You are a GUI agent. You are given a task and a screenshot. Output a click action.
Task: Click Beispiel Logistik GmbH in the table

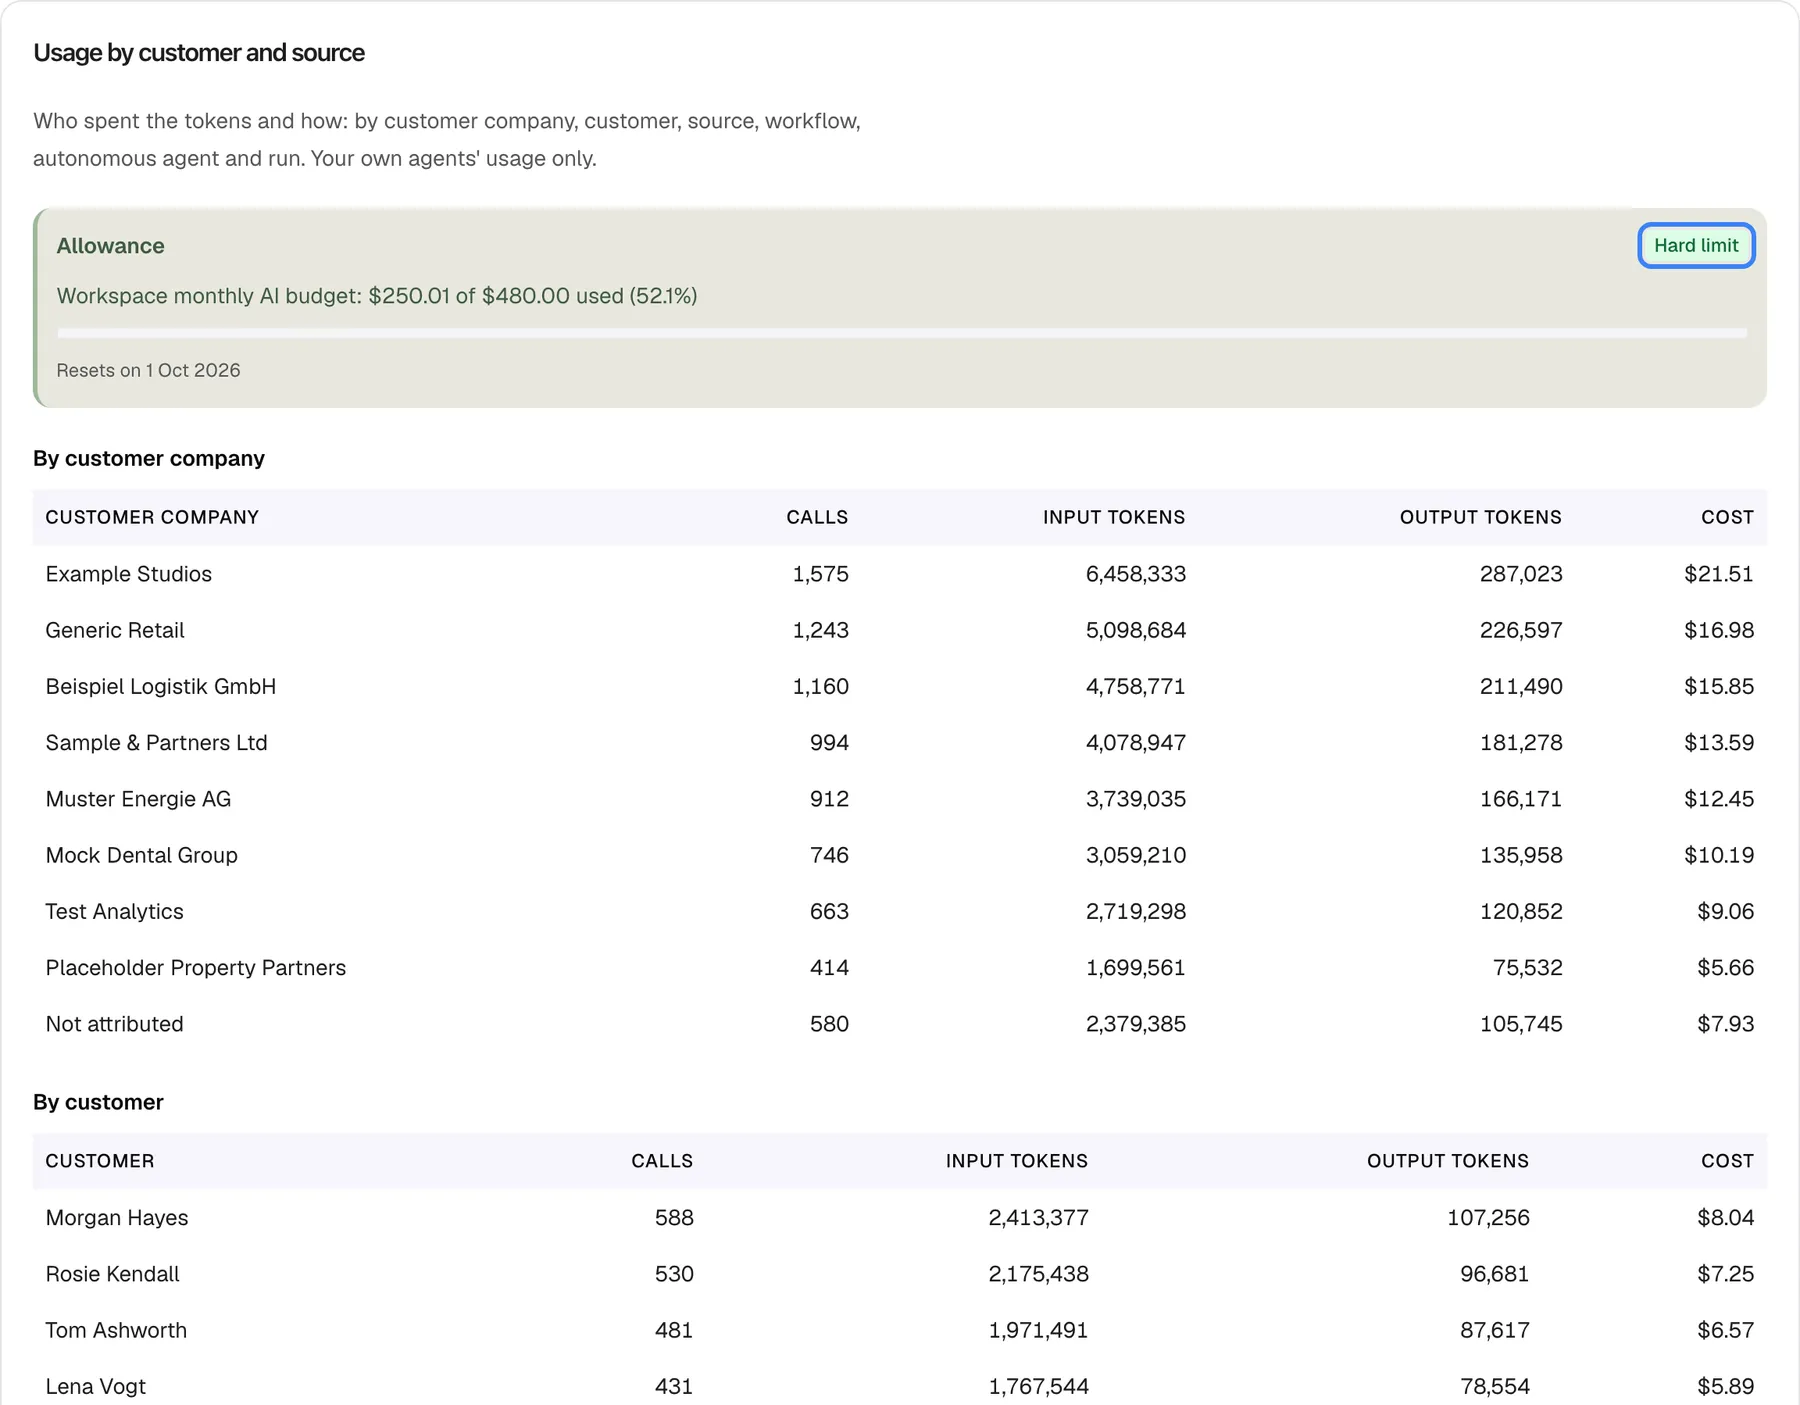161,686
